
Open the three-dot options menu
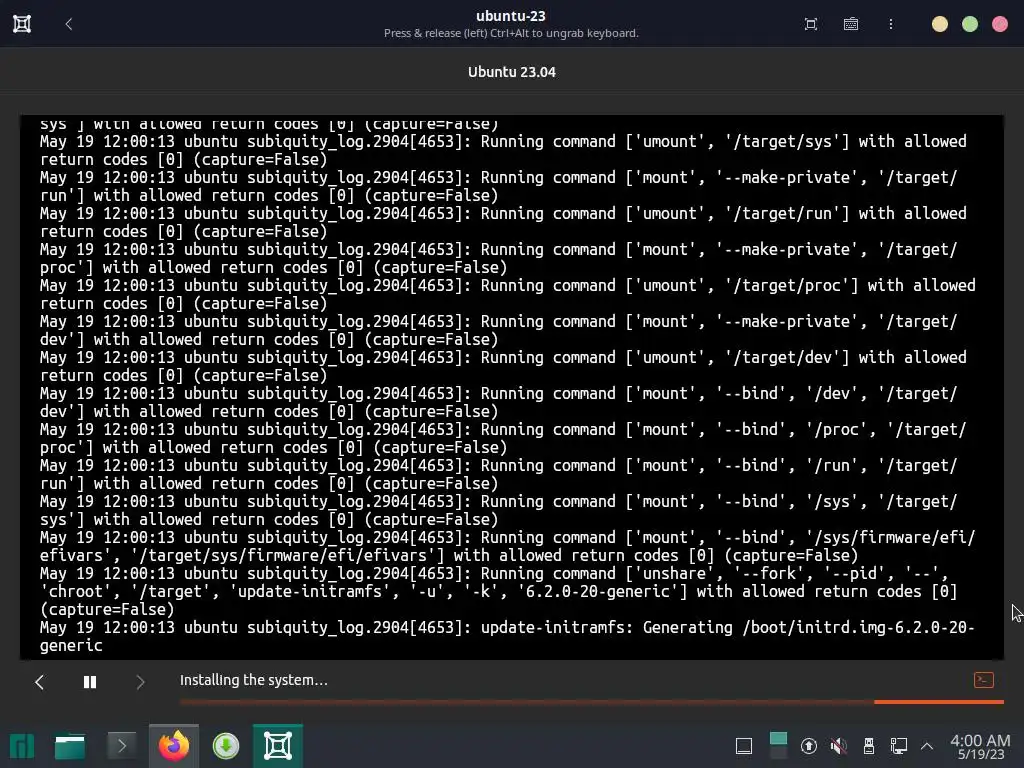coord(891,24)
